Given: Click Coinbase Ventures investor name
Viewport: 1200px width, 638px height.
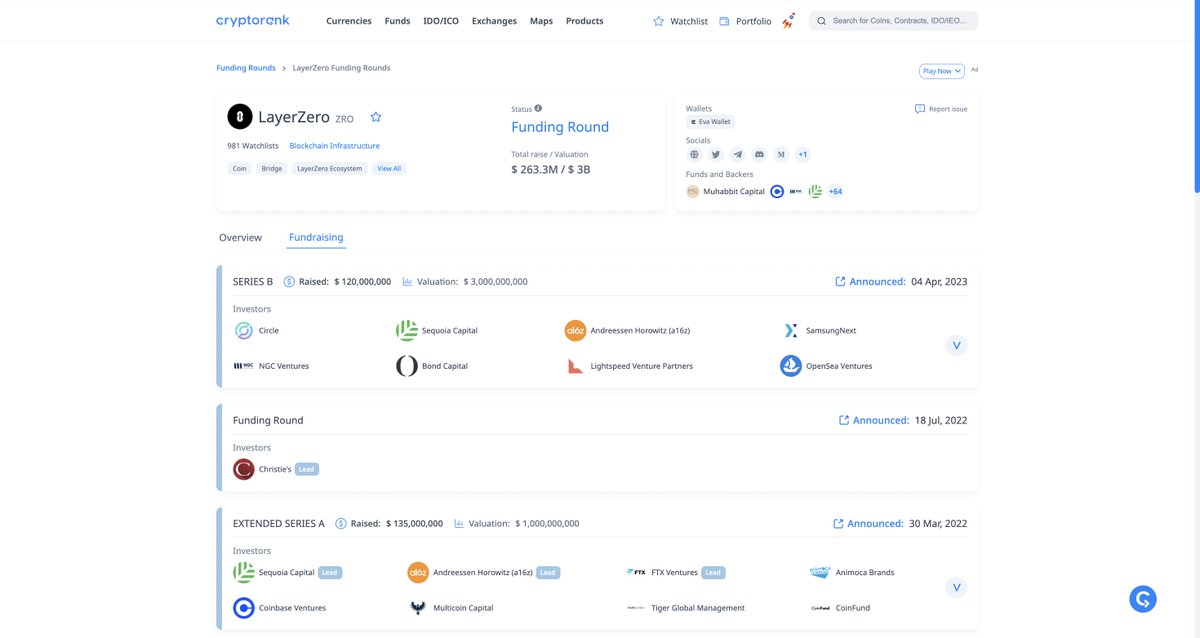Looking at the screenshot, I should pyautogui.click(x=292, y=608).
